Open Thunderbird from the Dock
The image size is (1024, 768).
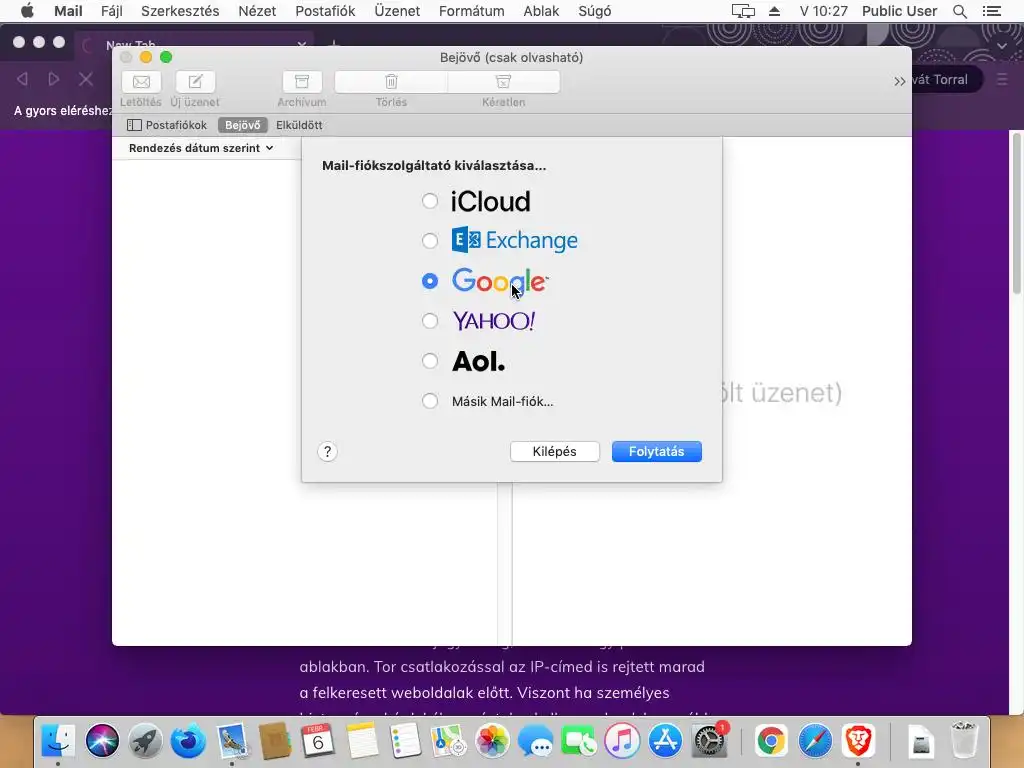coord(188,741)
